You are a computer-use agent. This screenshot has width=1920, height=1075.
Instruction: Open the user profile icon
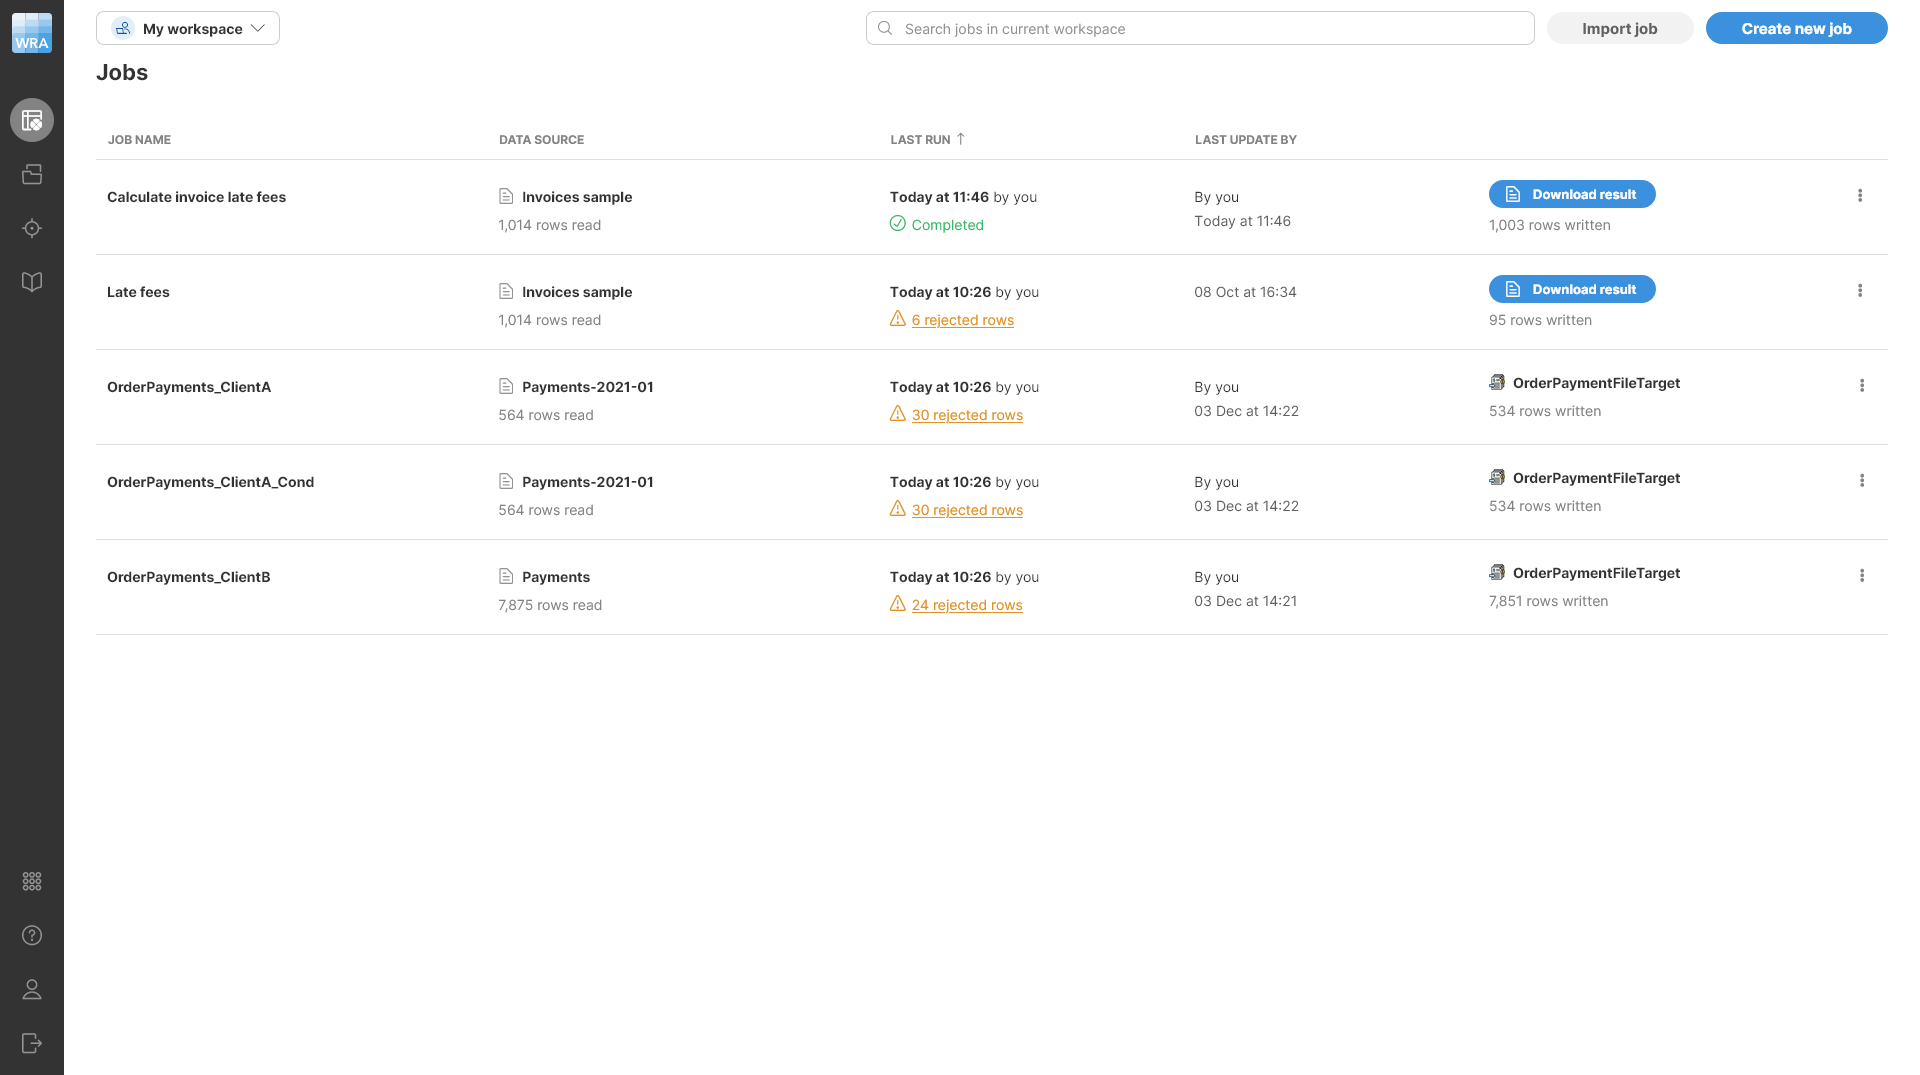pyautogui.click(x=31, y=989)
